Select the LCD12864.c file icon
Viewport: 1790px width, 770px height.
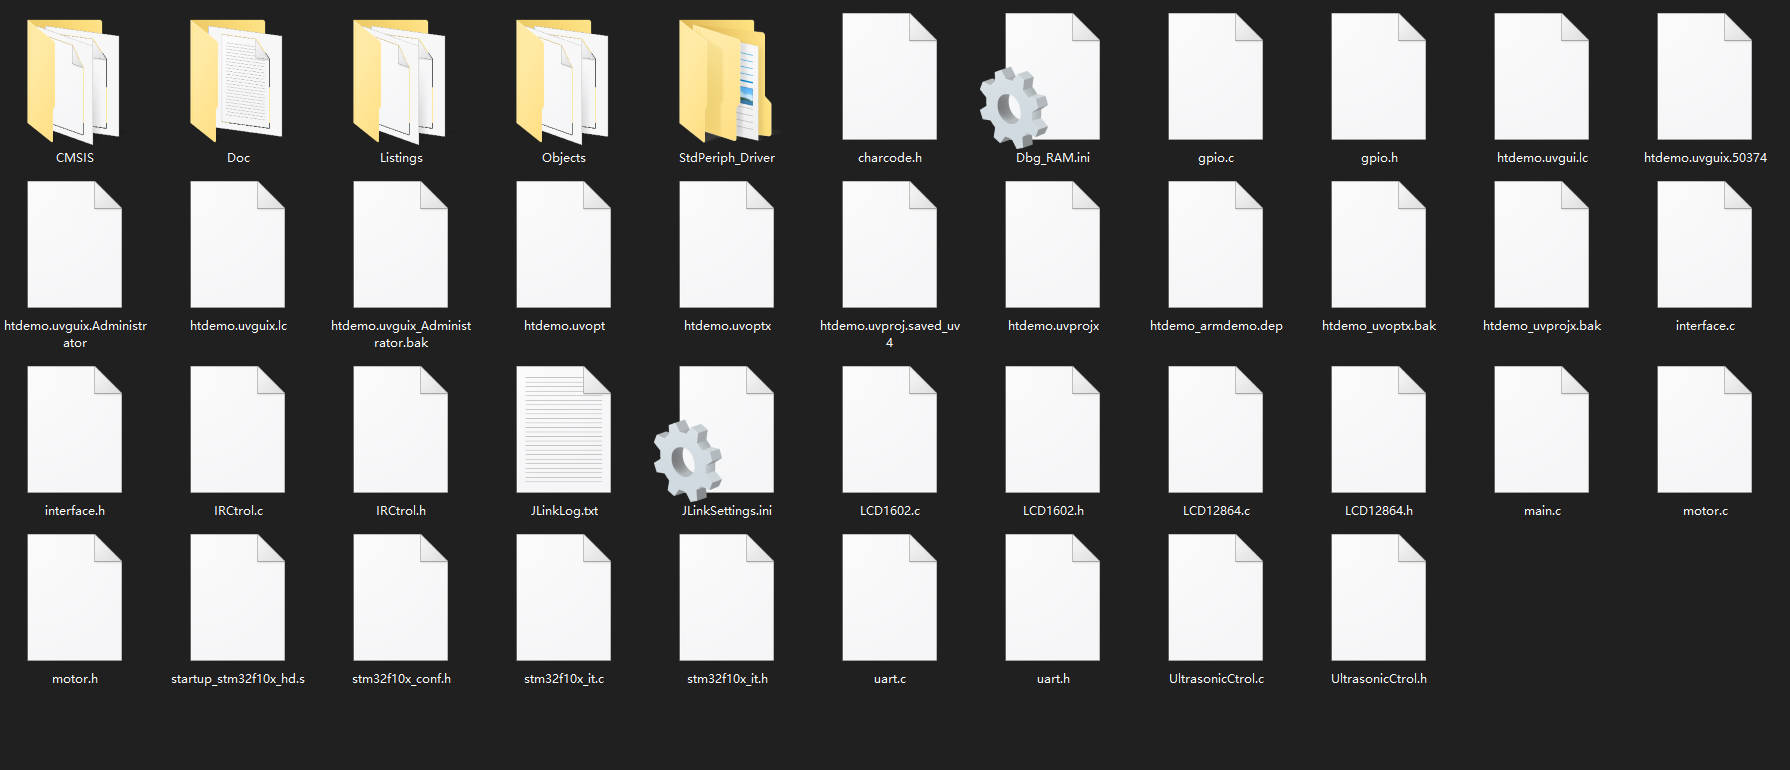[x=1215, y=429]
